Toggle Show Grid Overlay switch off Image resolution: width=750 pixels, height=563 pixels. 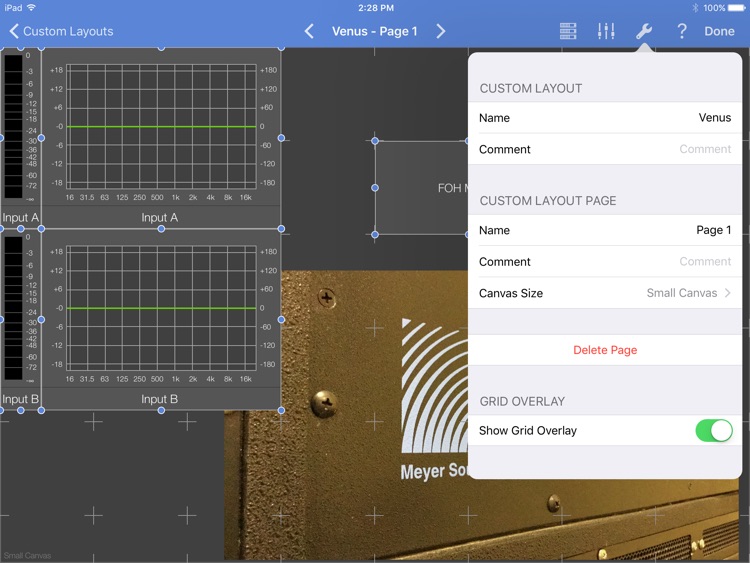(714, 431)
